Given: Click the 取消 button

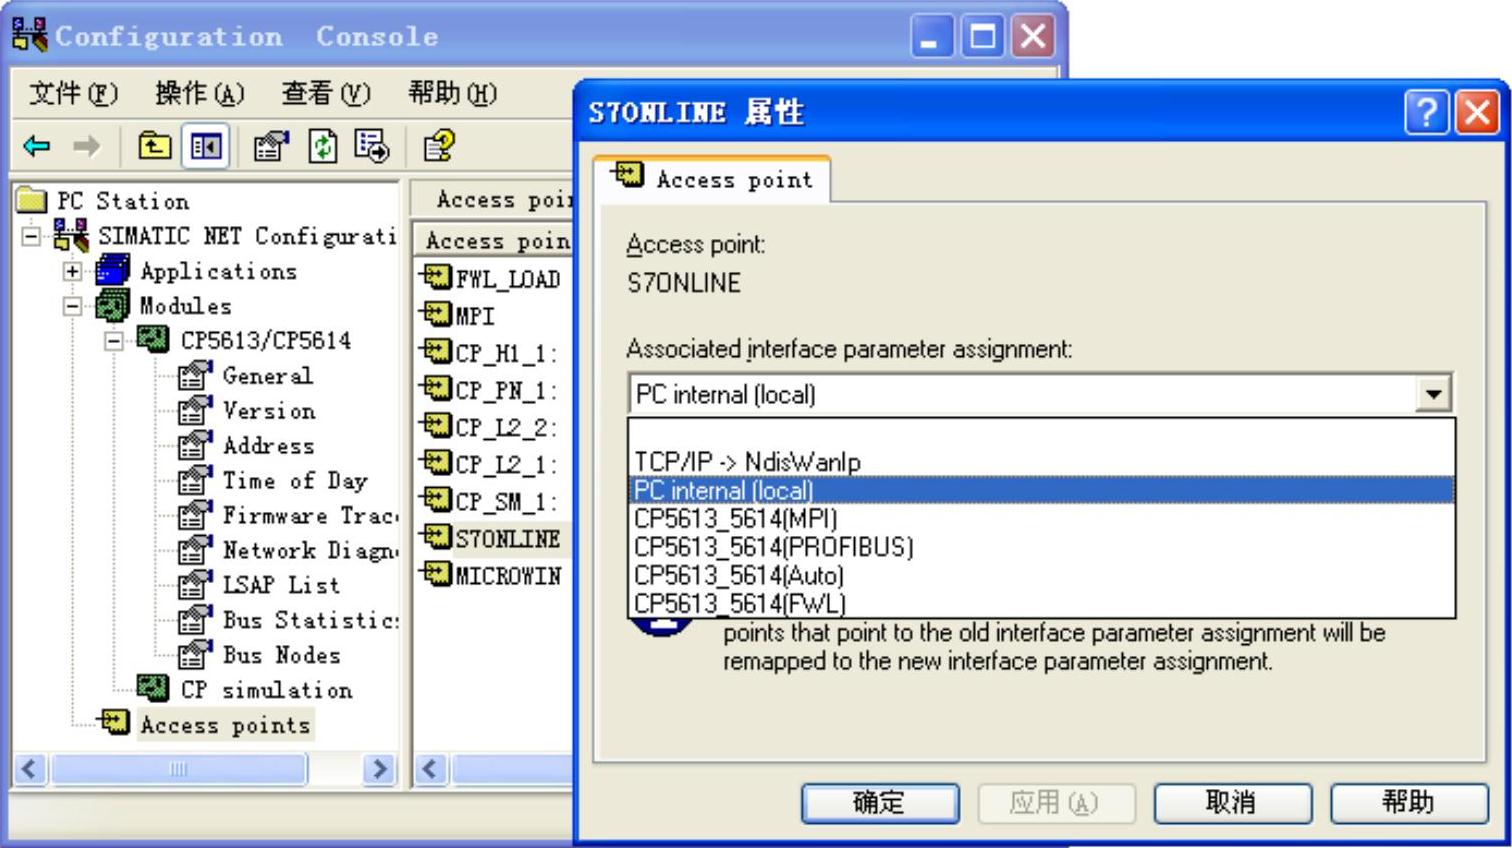Looking at the screenshot, I should click(1232, 802).
